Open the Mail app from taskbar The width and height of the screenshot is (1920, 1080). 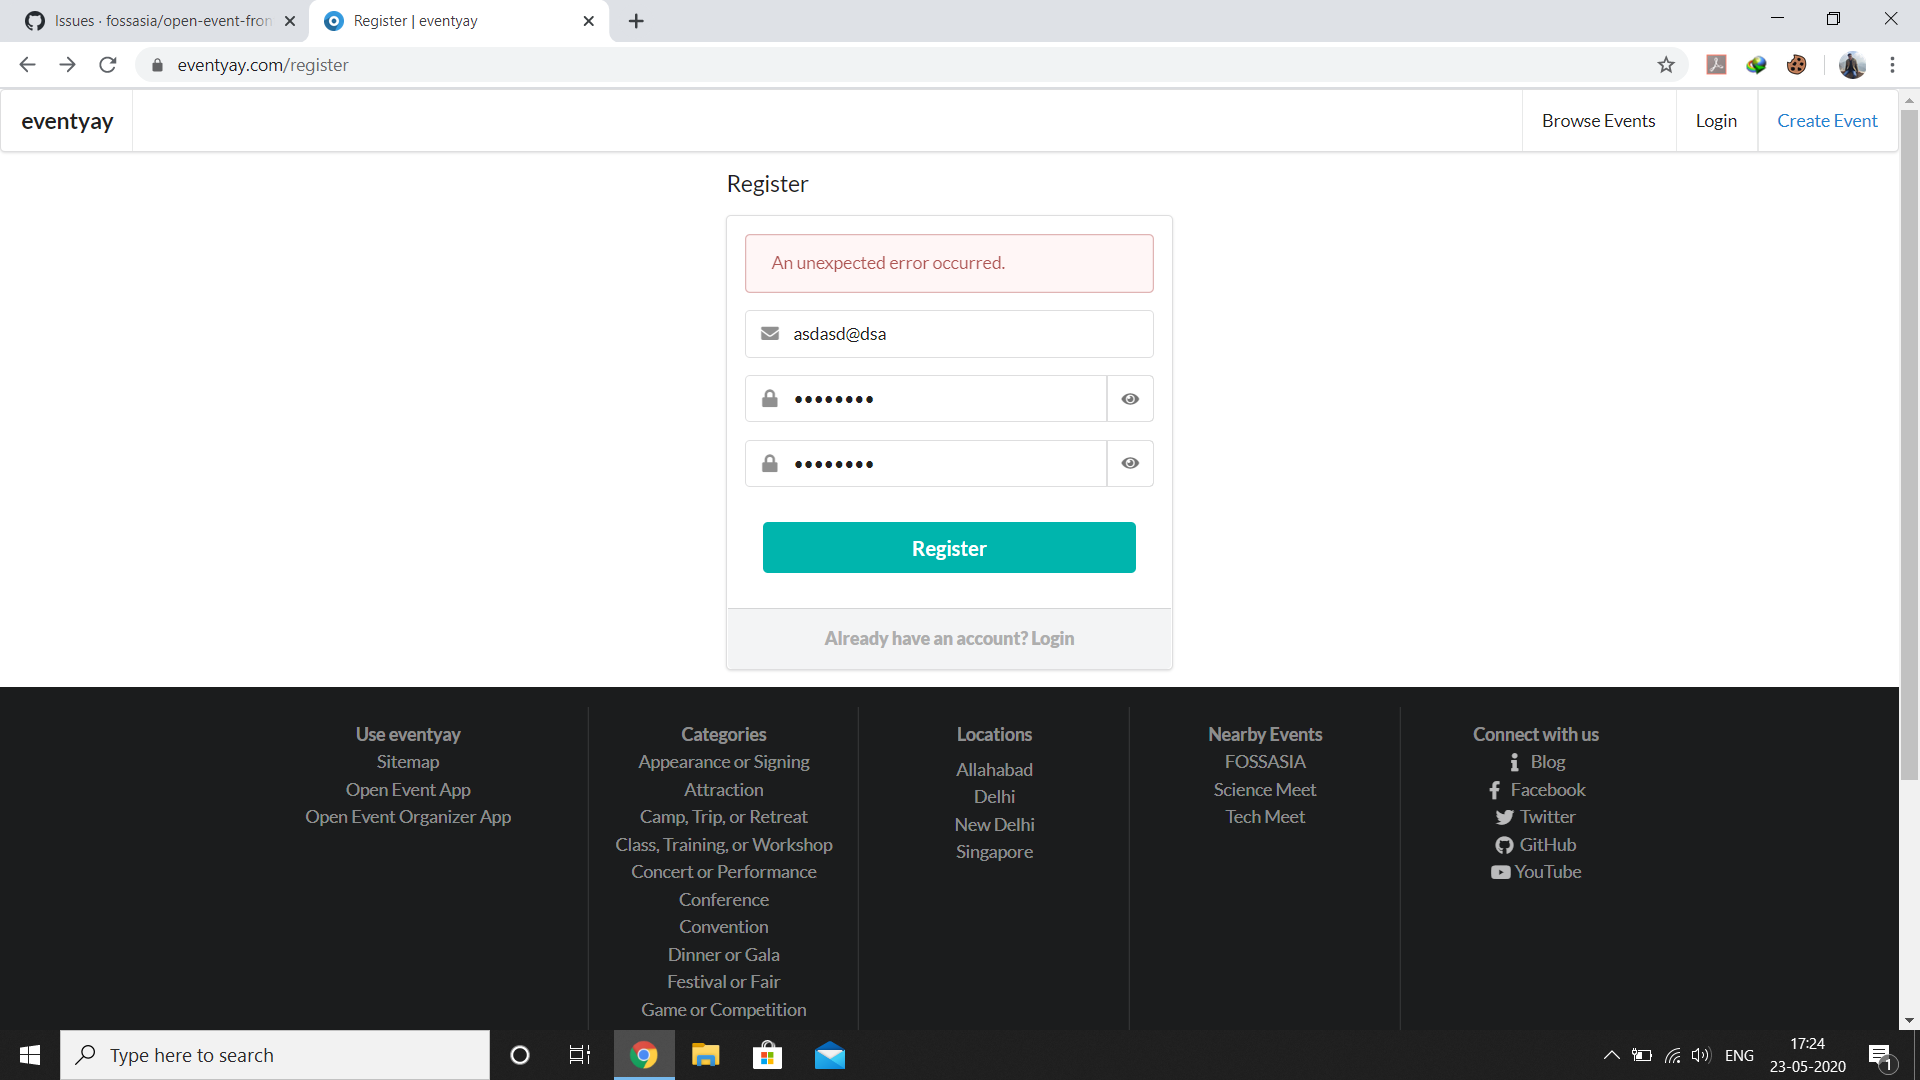[830, 1055]
